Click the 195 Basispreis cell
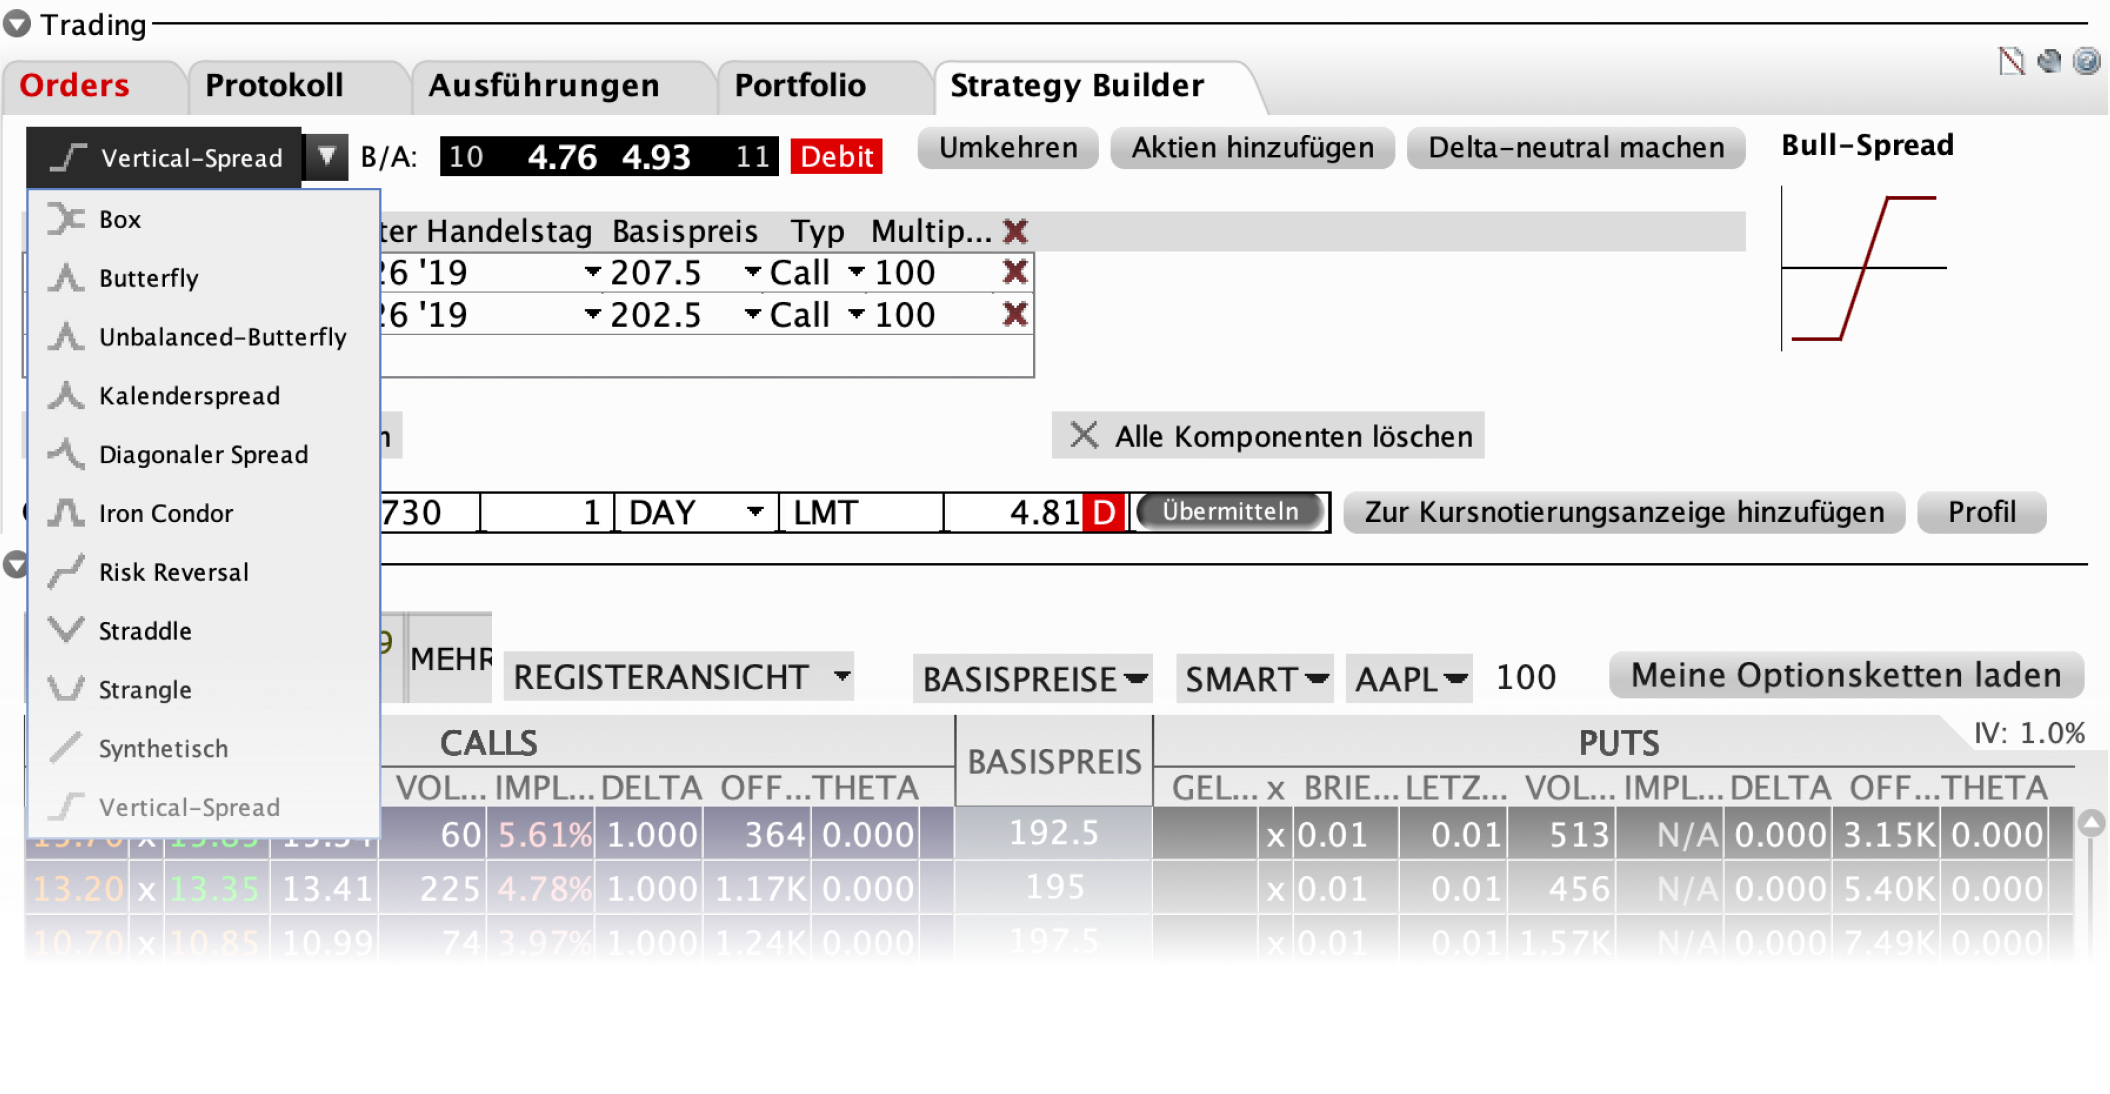This screenshot has height=1094, width=2110. point(1054,887)
